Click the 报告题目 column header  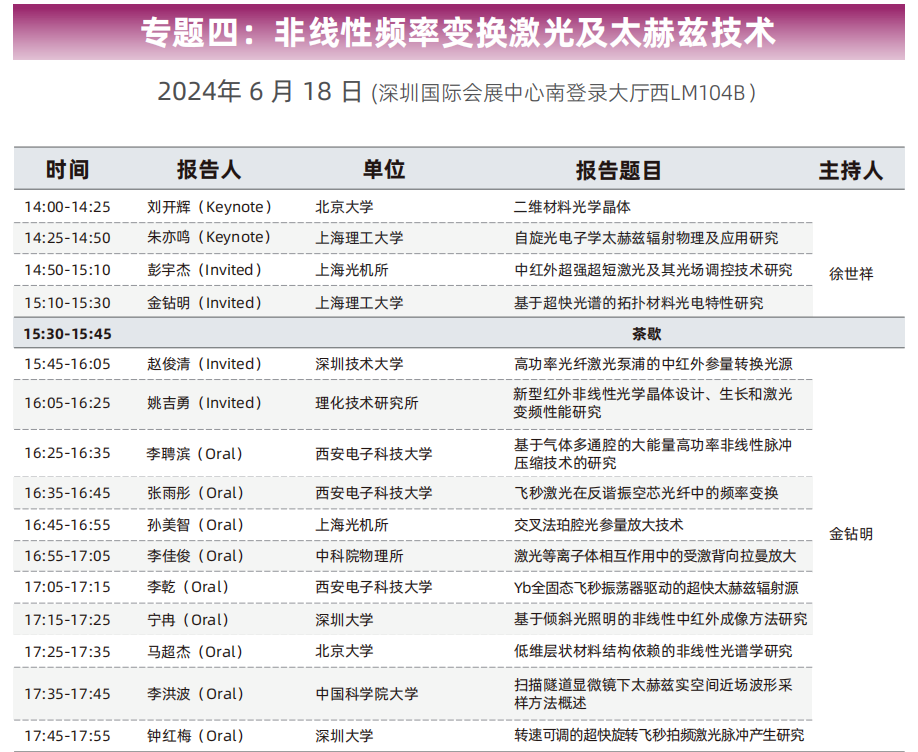click(618, 170)
